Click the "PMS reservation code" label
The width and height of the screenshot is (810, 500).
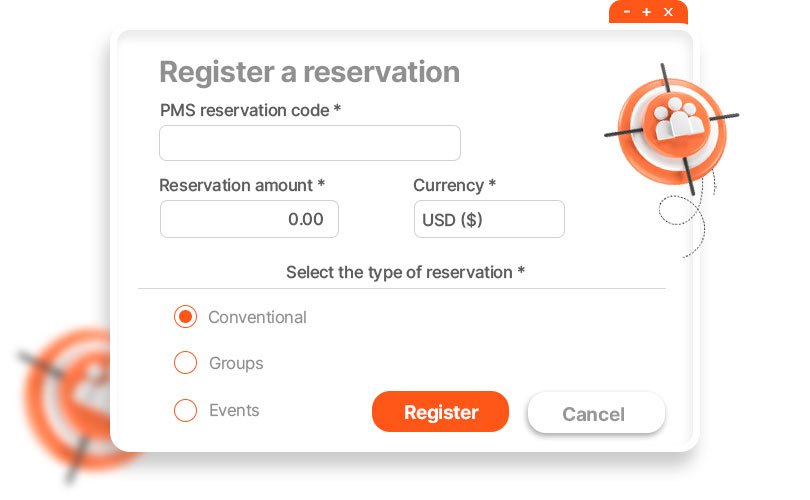tap(250, 110)
